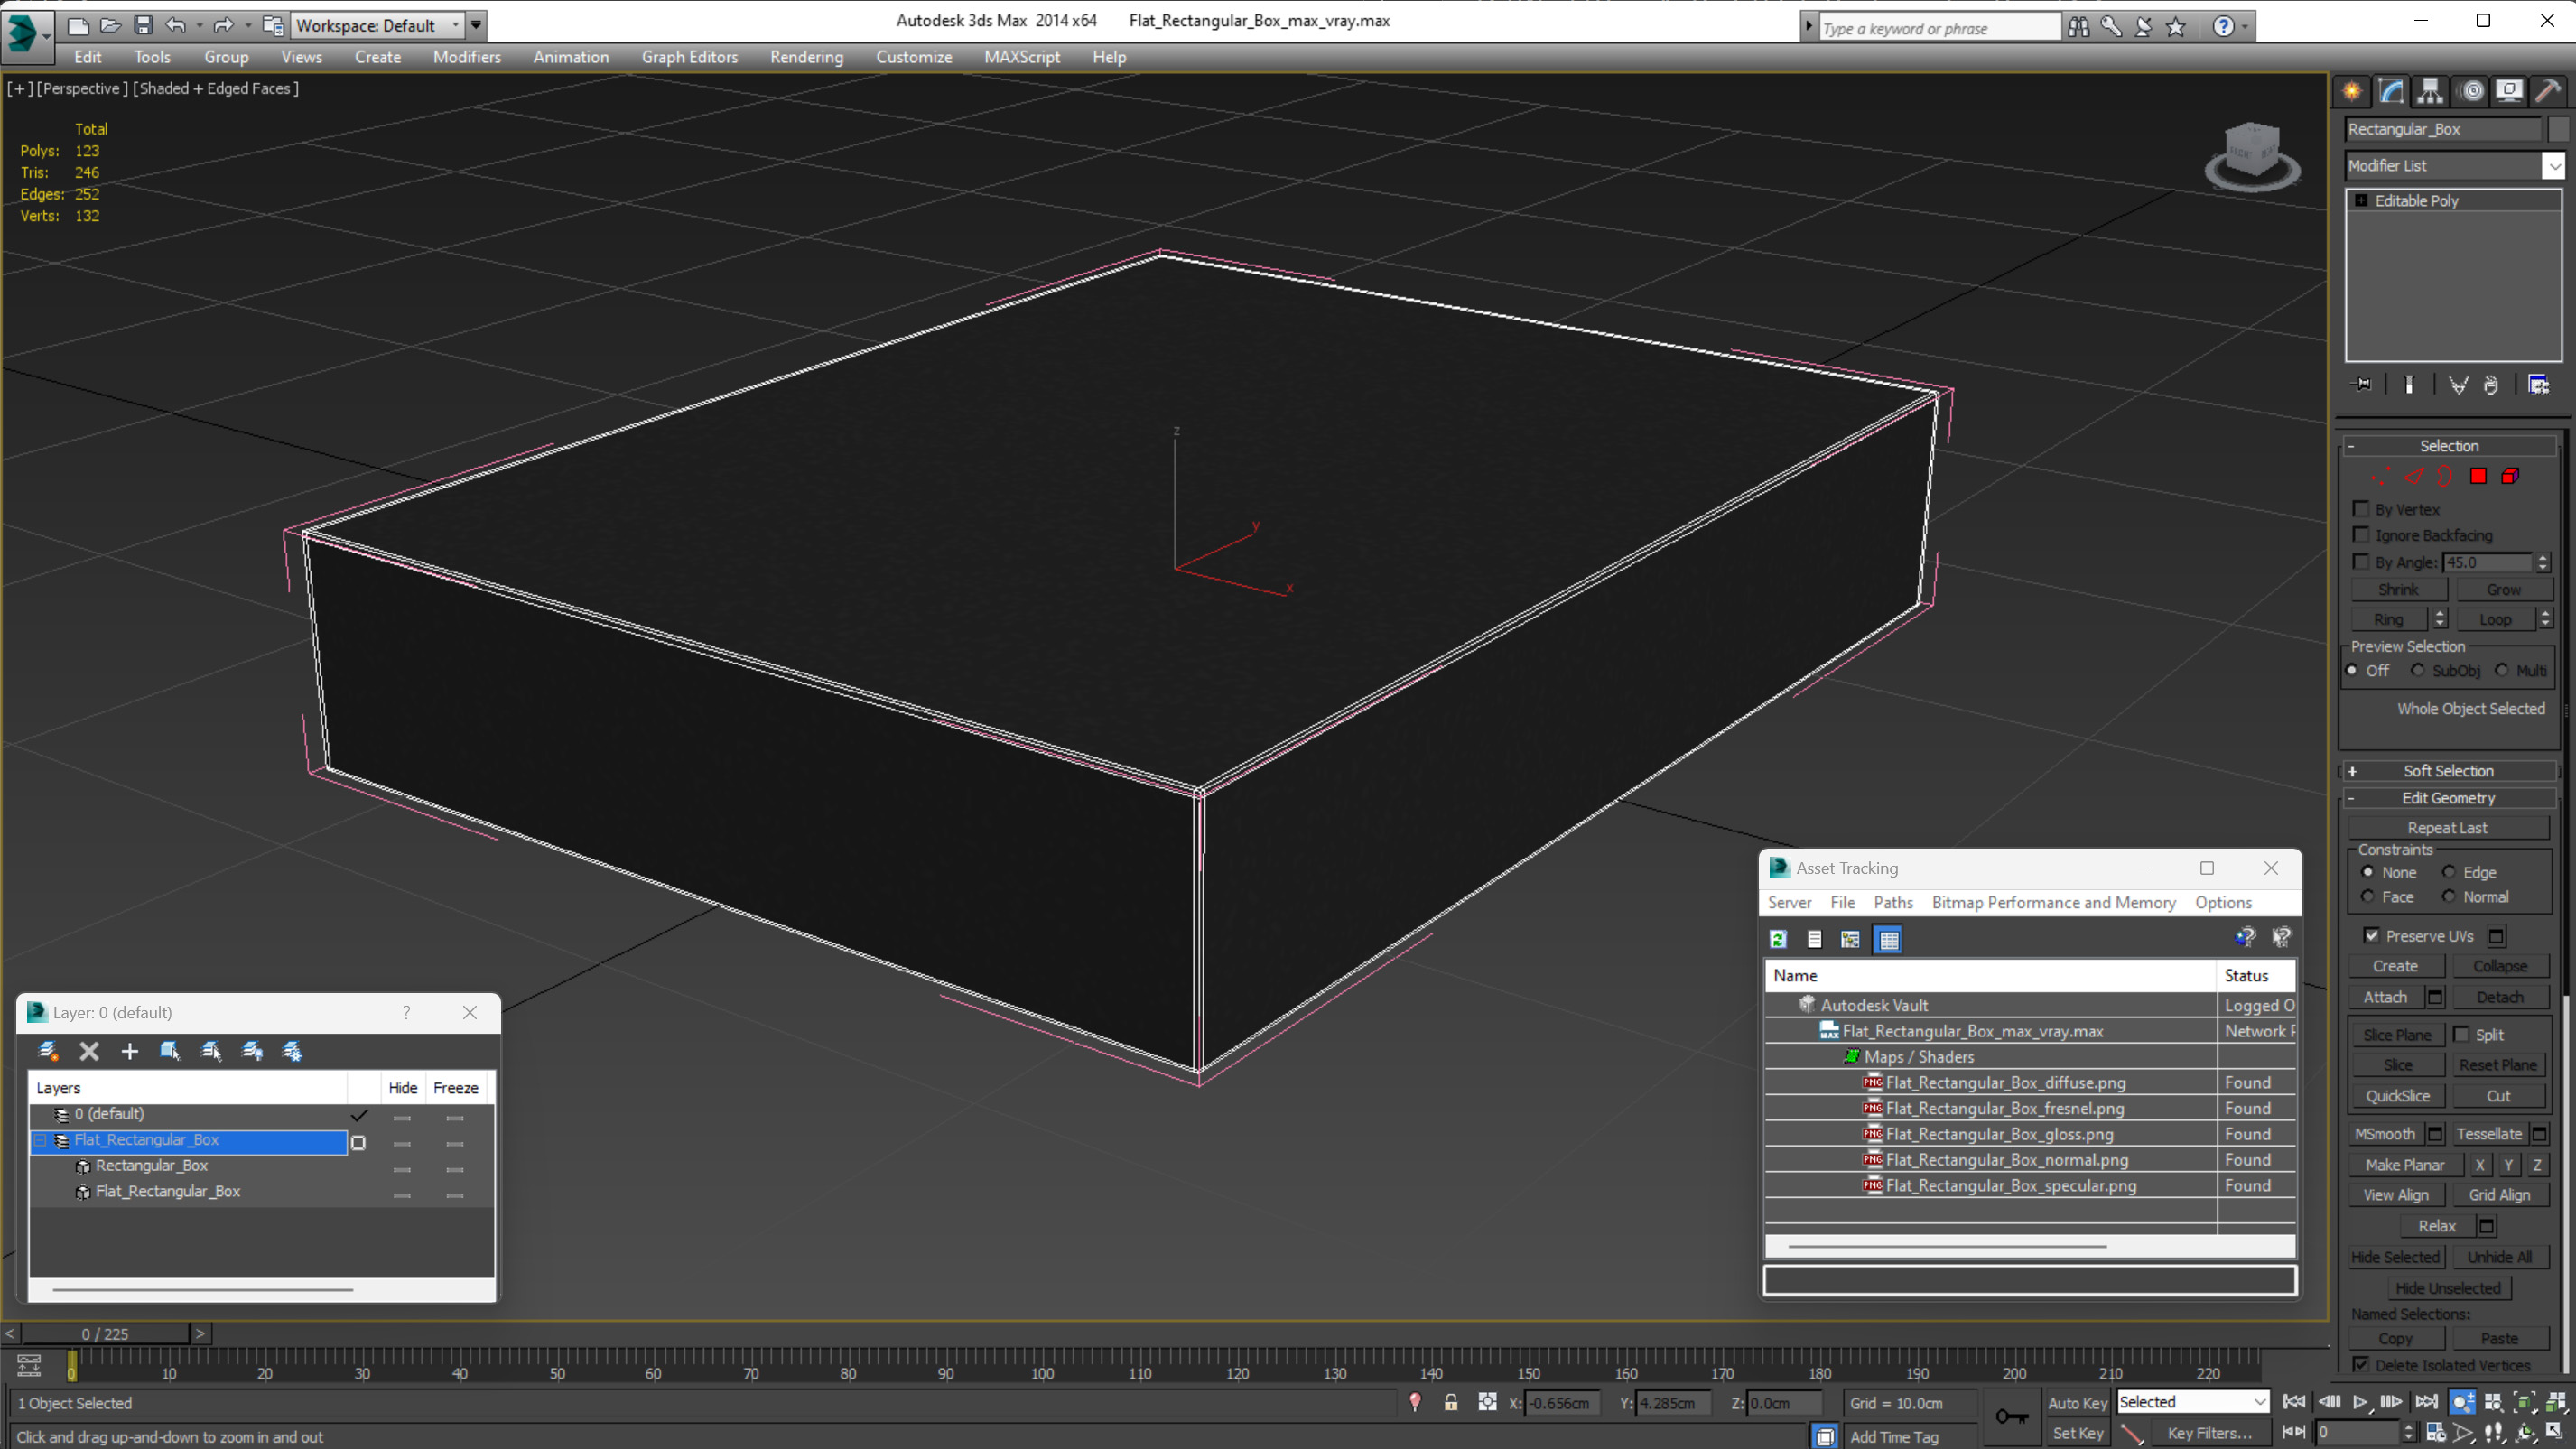Enable the By Vertex checkbox

pos(2361,509)
